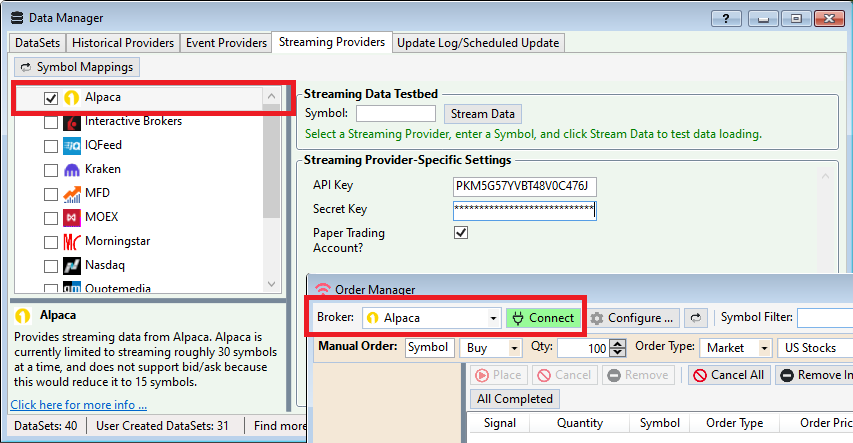The width and height of the screenshot is (853, 443).
Task: Click the Alpaca icon in the description panel
Action: pyautogui.click(x=23, y=316)
